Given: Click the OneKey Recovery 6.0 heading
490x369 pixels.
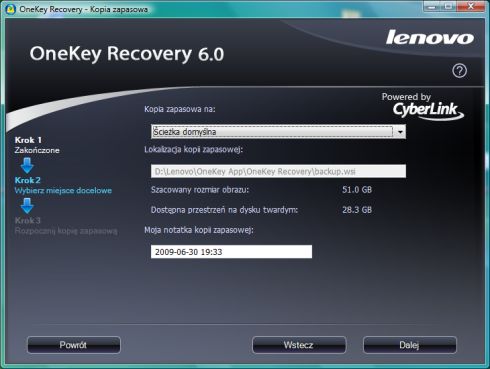Looking at the screenshot, I should [x=127, y=54].
